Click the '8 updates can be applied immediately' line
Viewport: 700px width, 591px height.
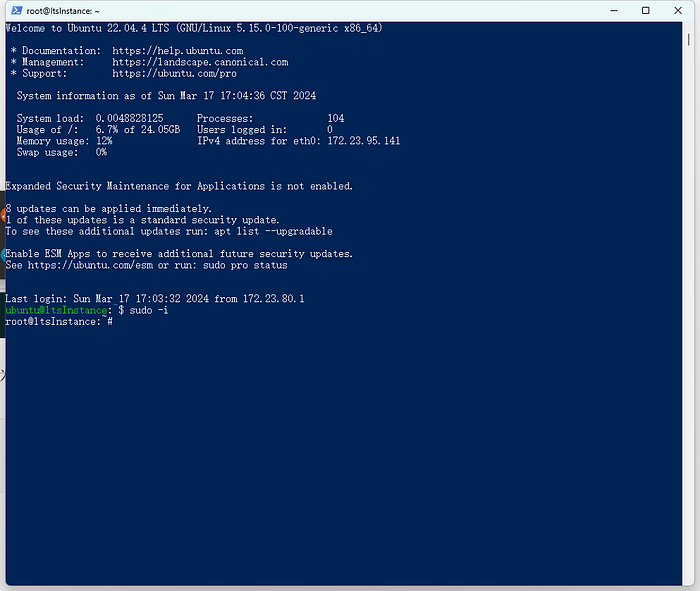[x=108, y=208]
